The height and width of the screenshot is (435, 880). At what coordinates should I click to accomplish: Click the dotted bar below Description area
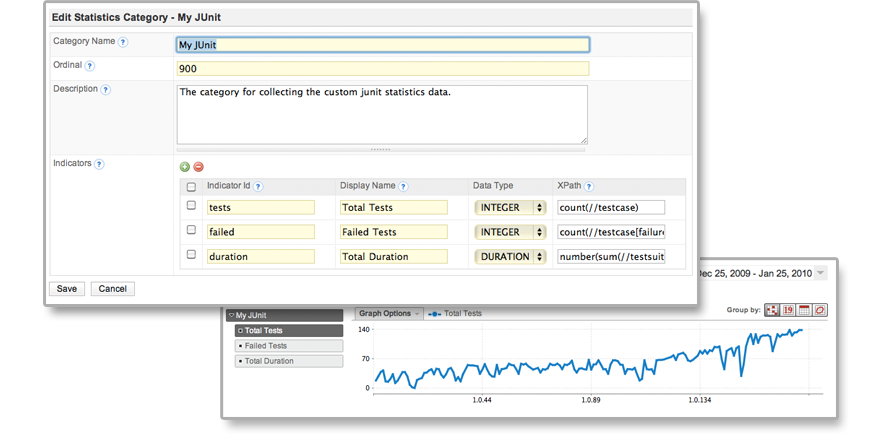click(x=381, y=150)
